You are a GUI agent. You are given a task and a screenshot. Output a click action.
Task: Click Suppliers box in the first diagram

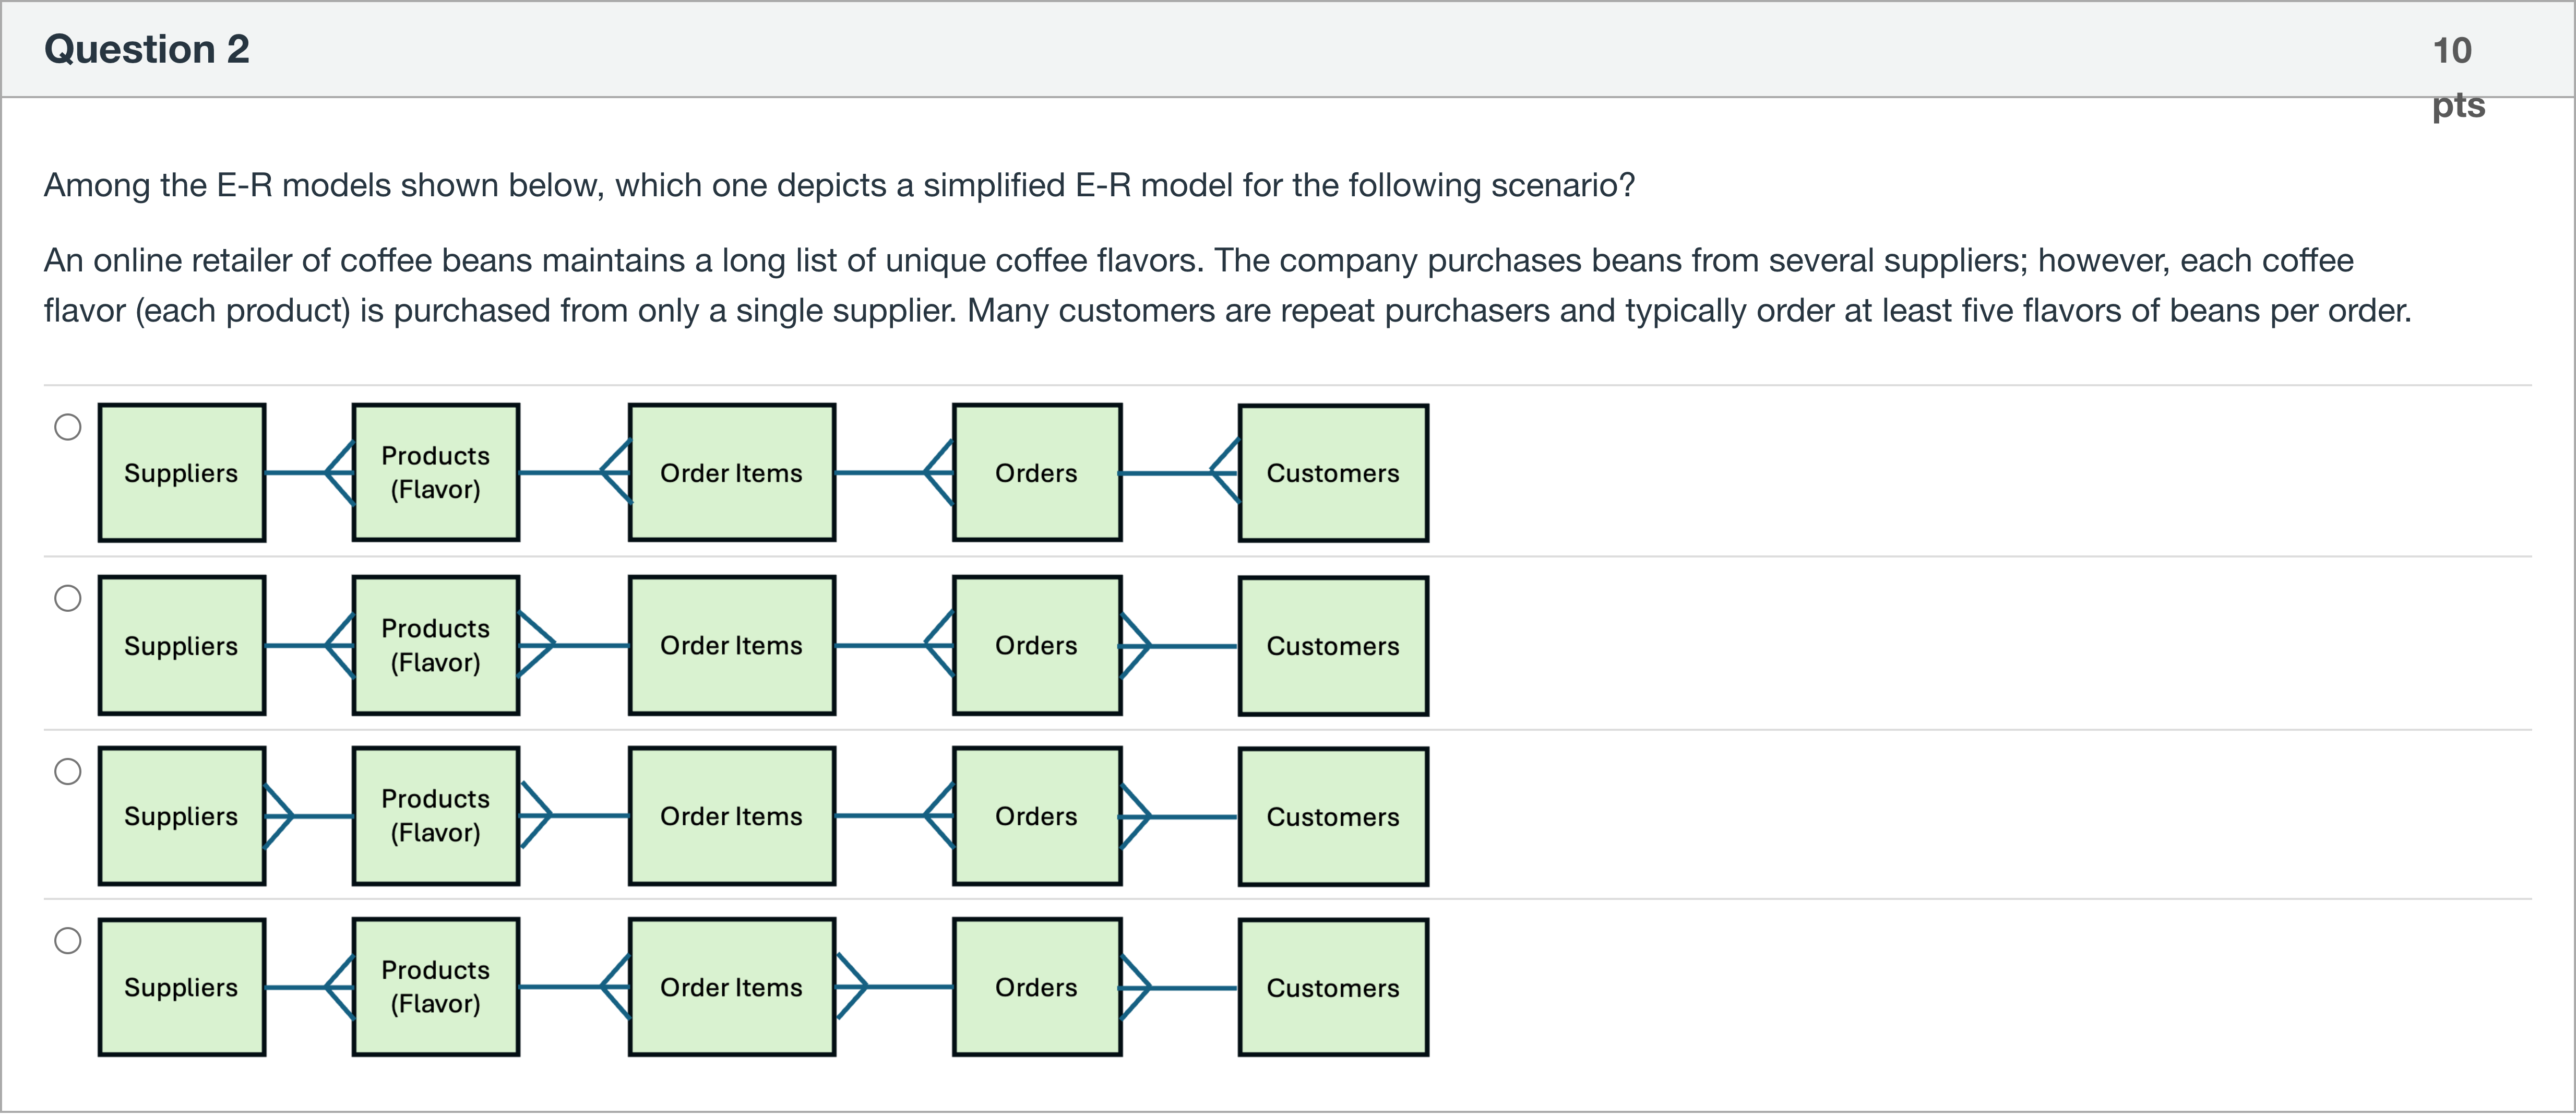click(x=182, y=473)
